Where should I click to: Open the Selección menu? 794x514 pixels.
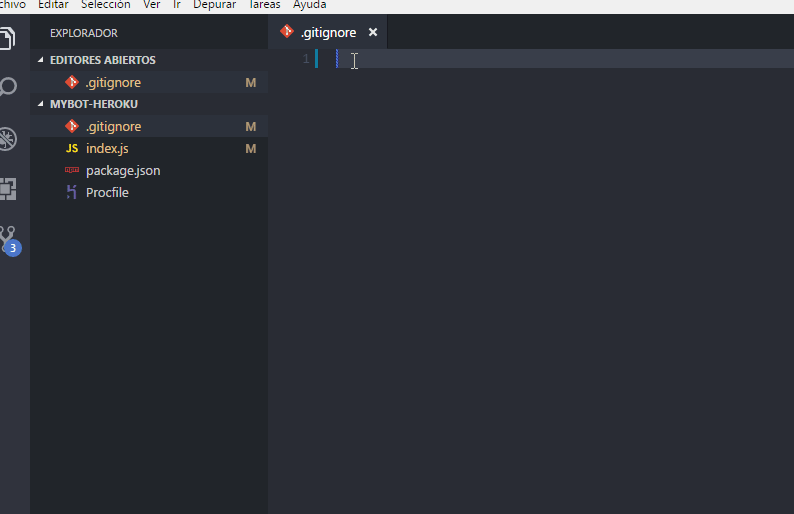(x=106, y=5)
